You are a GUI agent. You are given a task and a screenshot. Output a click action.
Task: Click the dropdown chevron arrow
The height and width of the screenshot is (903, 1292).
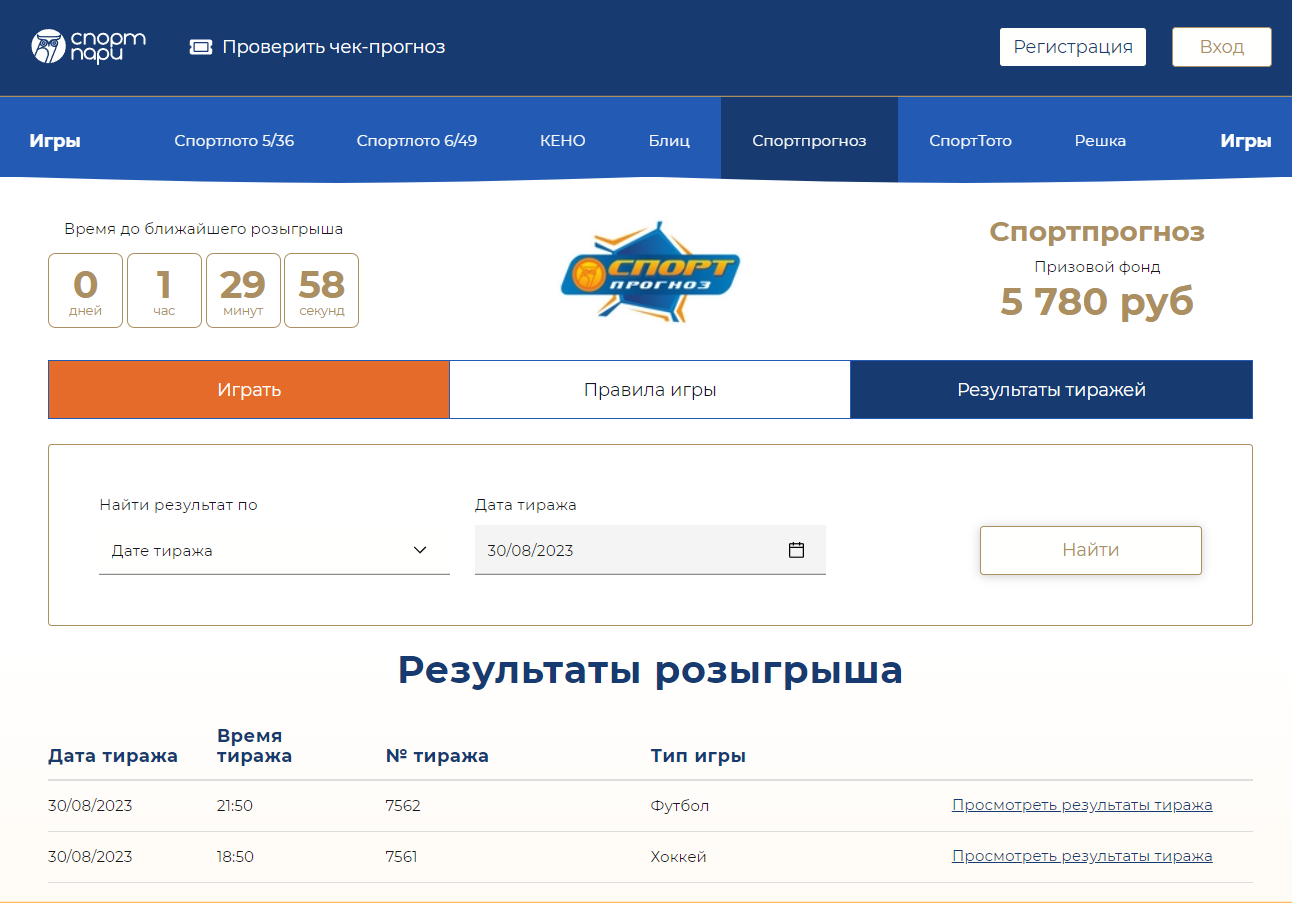[420, 550]
